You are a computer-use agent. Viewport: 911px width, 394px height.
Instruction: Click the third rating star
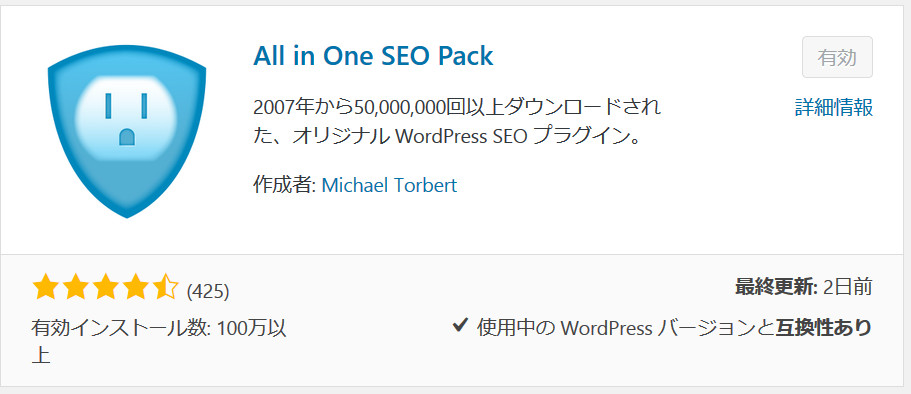pos(105,288)
